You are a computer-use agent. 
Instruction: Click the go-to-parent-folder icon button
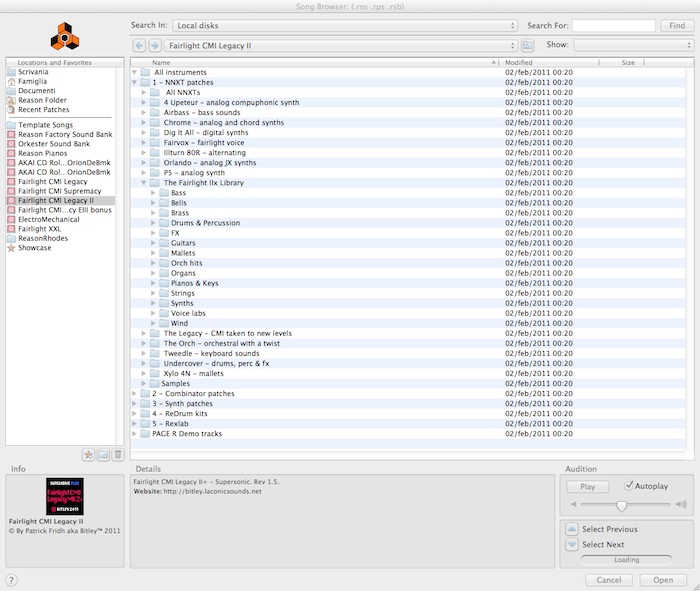click(x=528, y=46)
